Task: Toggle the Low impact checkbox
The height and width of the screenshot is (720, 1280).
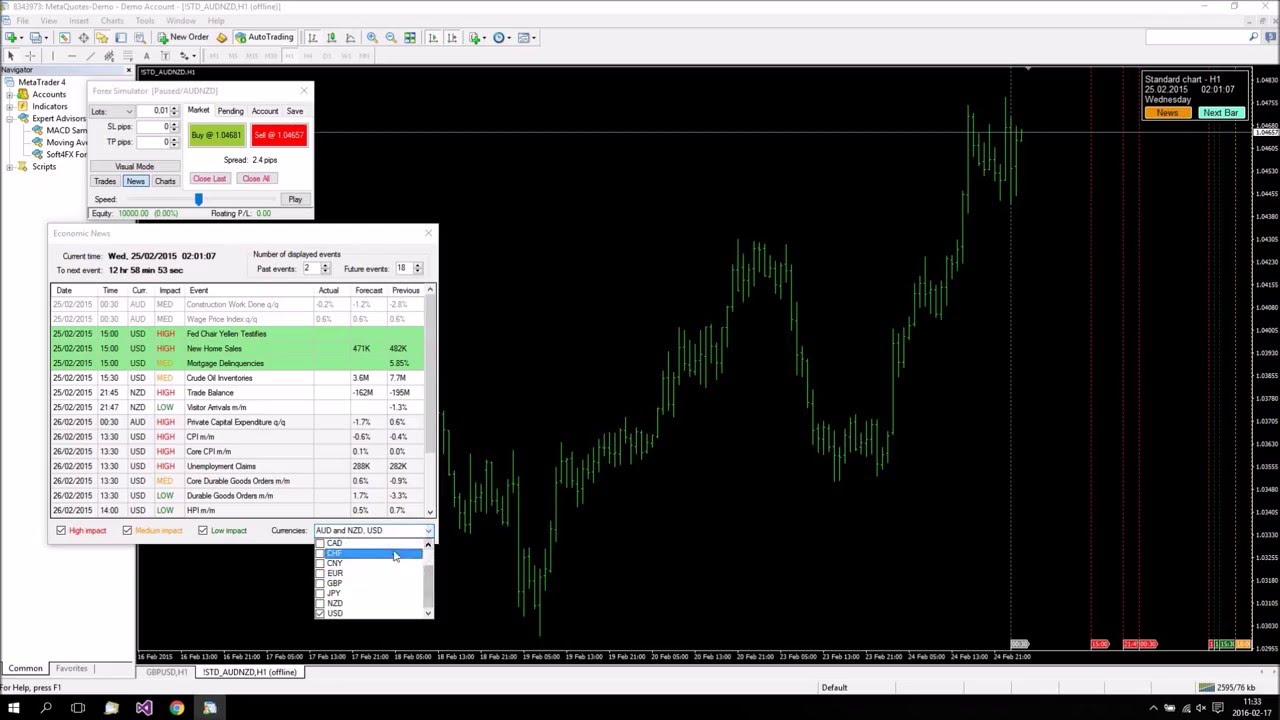Action: (203, 530)
